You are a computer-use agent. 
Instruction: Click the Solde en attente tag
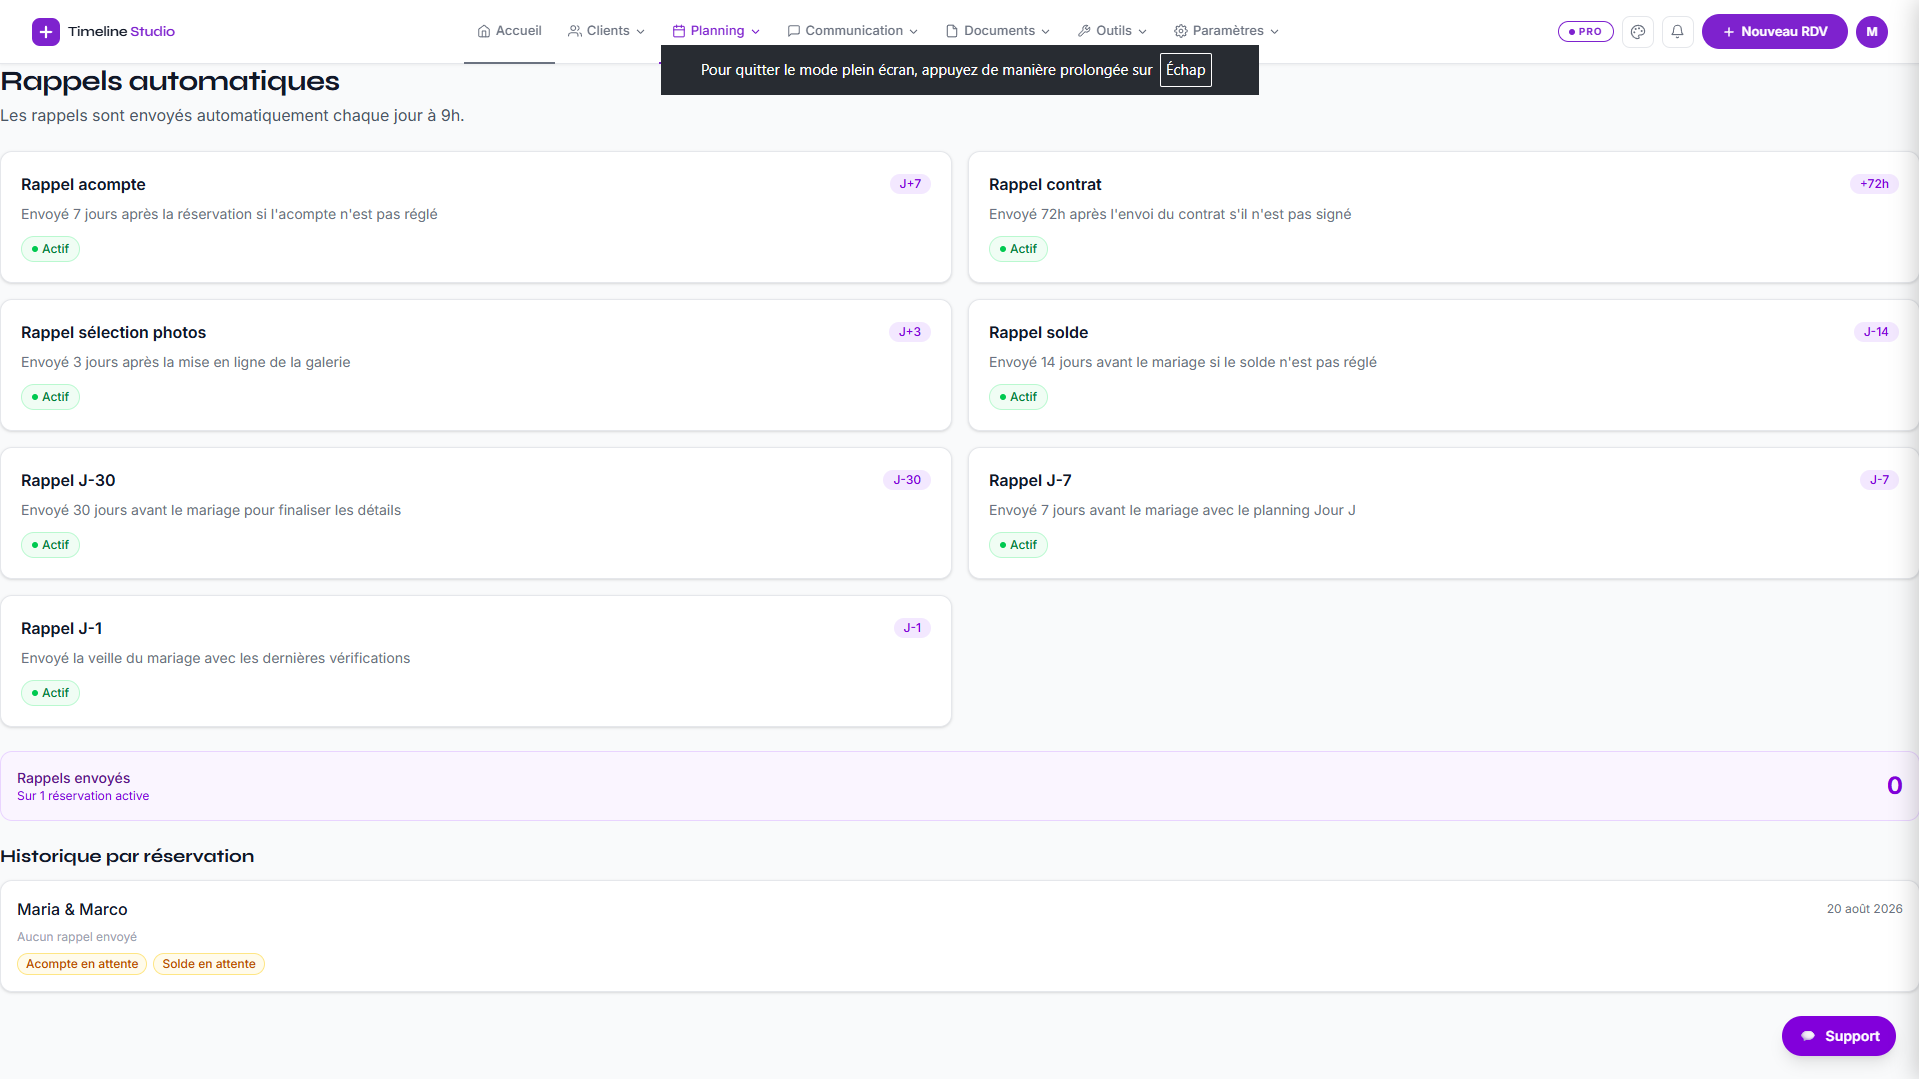pos(209,964)
